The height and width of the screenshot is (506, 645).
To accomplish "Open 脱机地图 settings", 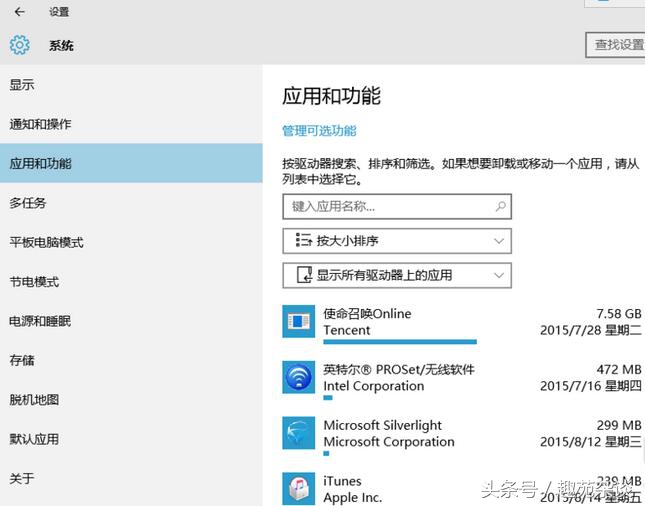I will [x=131, y=399].
